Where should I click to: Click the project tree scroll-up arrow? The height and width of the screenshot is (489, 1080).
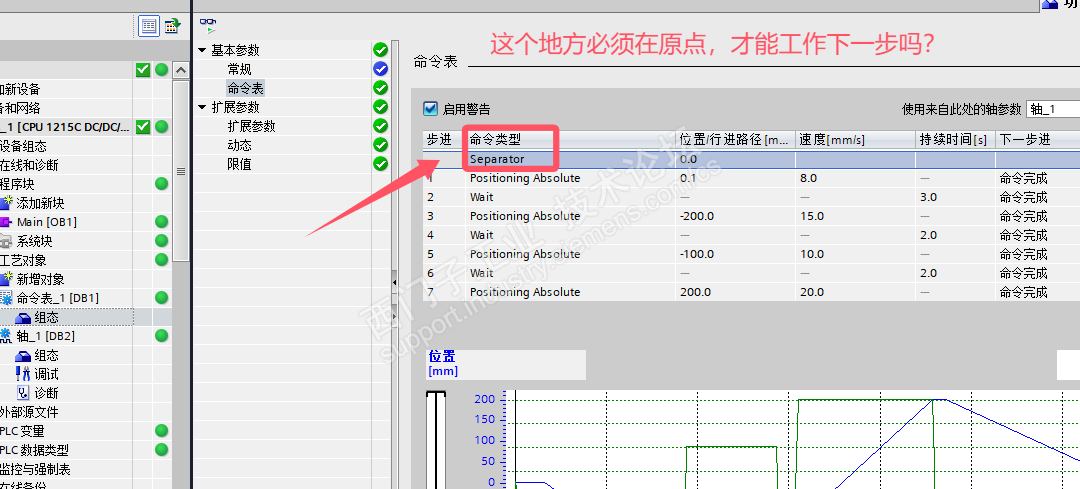coord(180,70)
